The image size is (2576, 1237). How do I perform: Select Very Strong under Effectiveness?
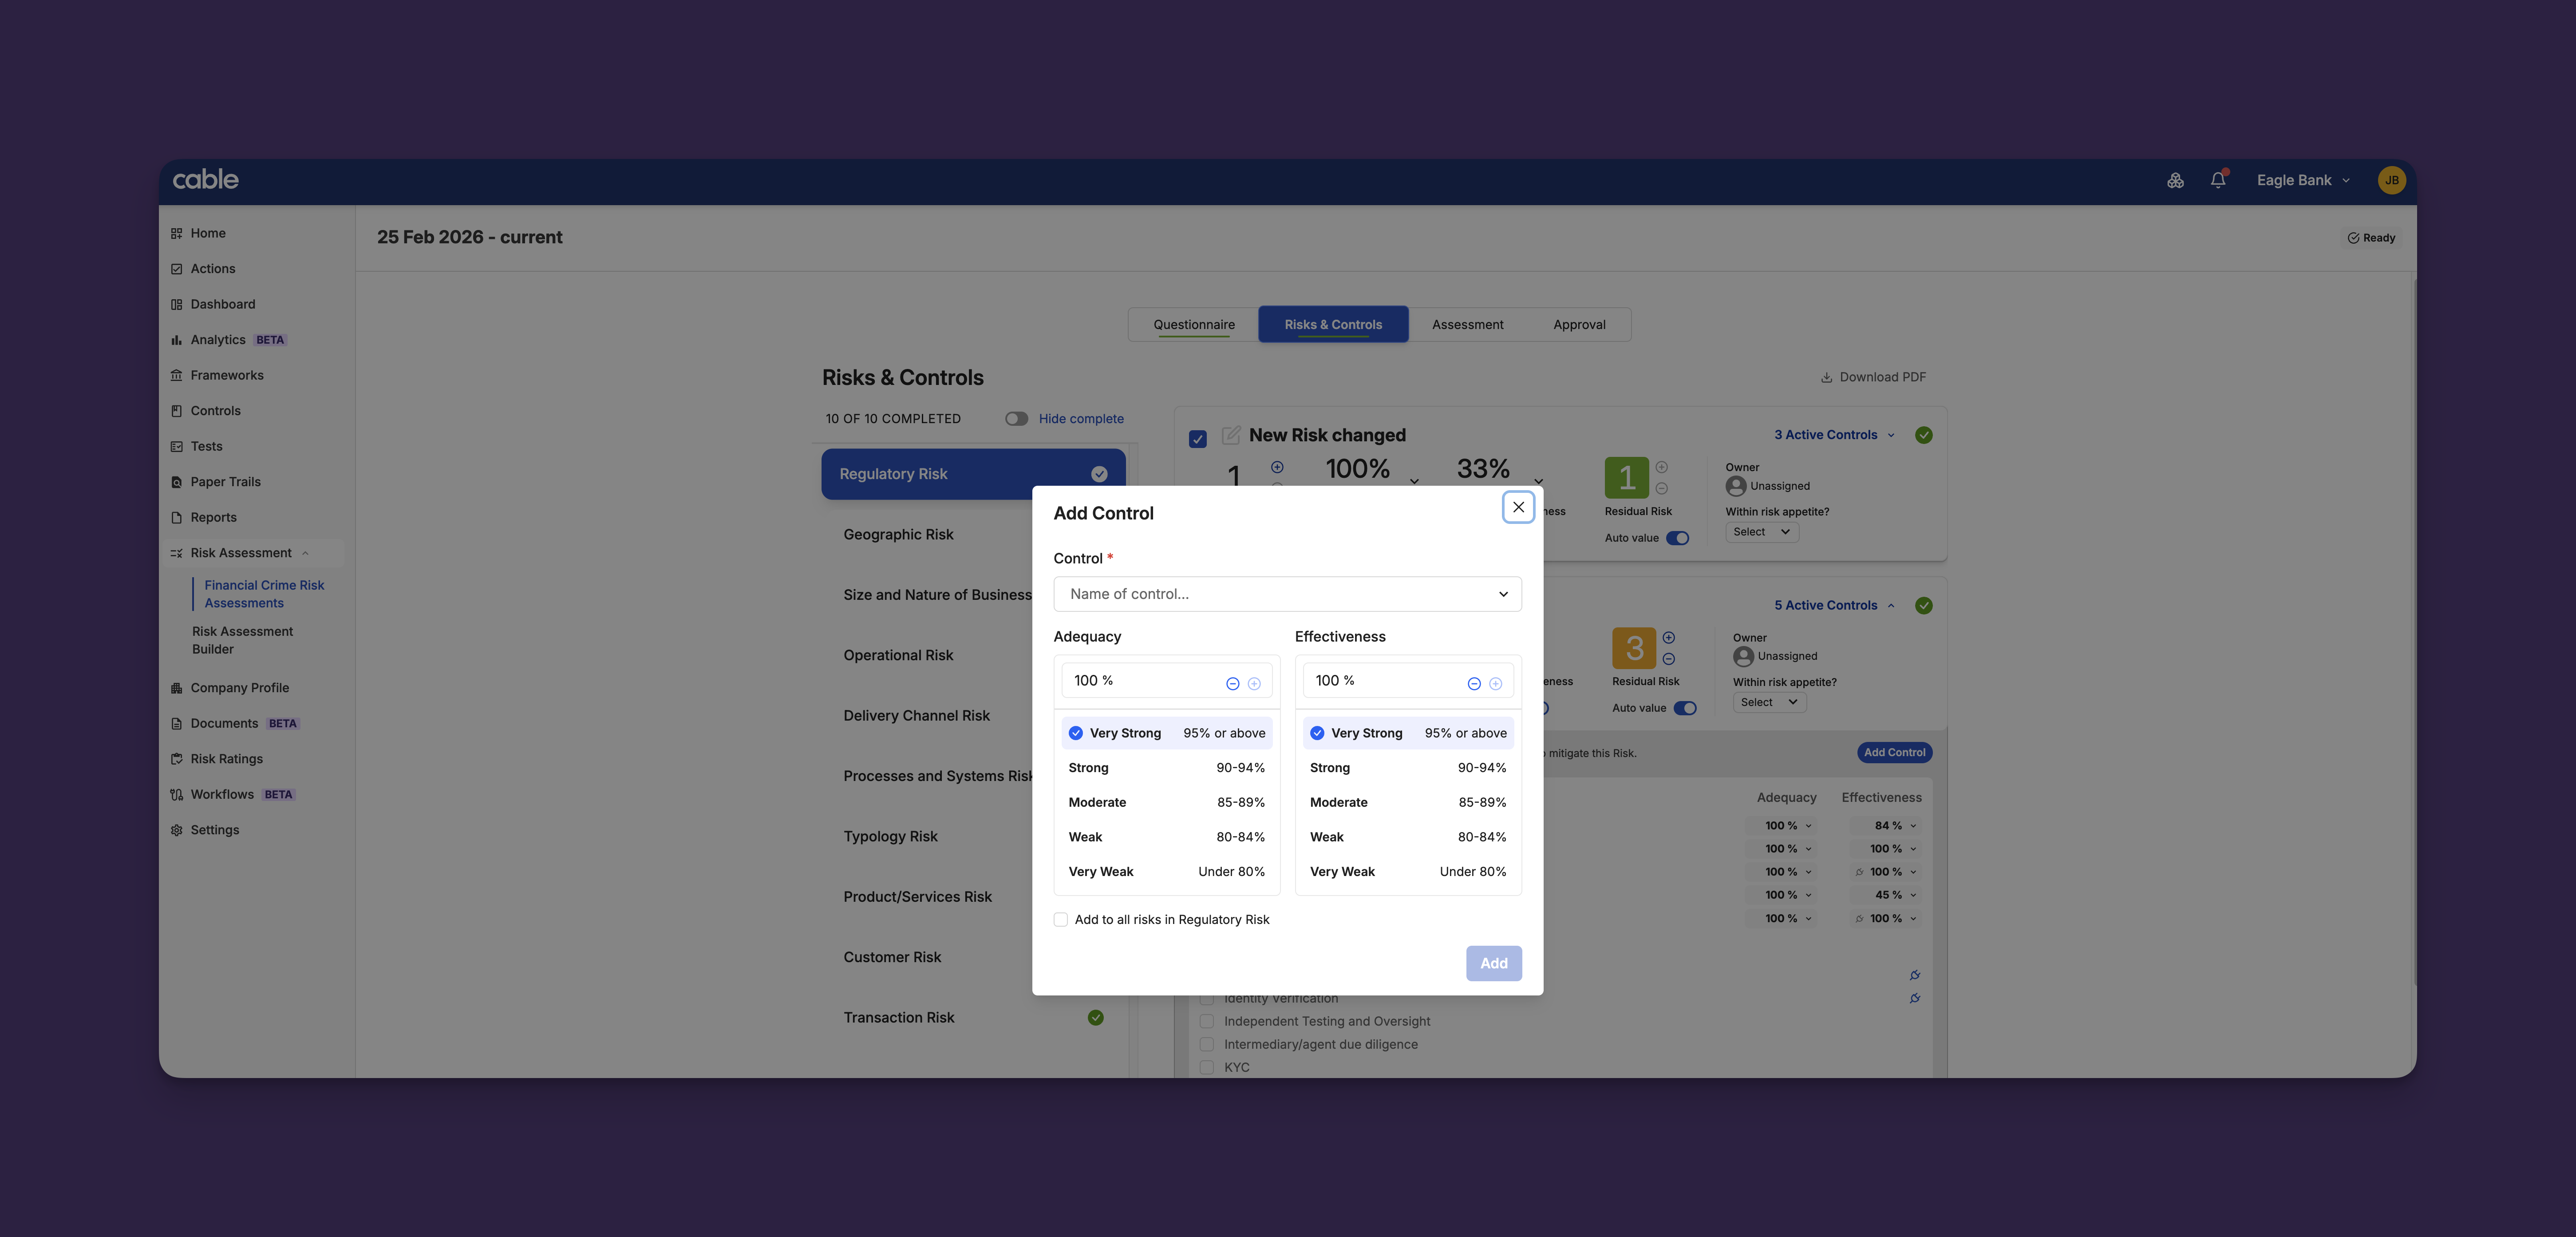[1408, 733]
